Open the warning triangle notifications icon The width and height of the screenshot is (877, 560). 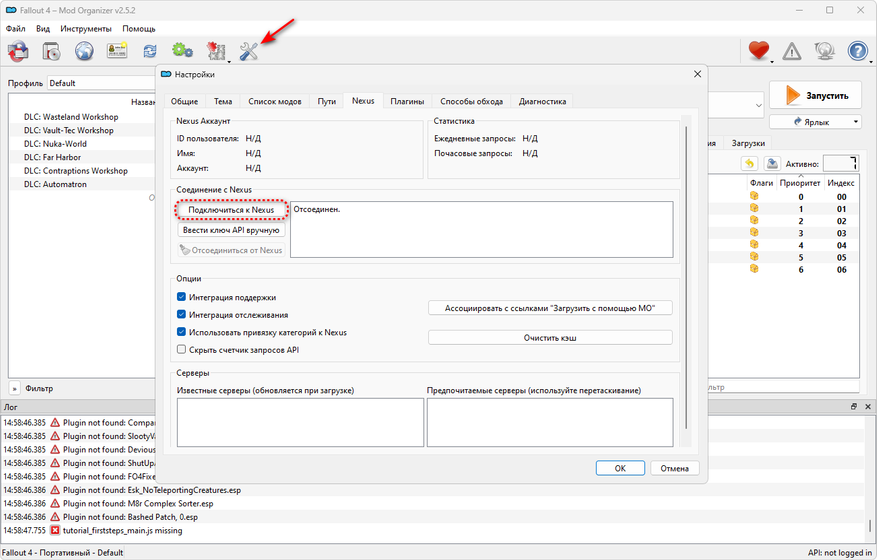tap(792, 51)
